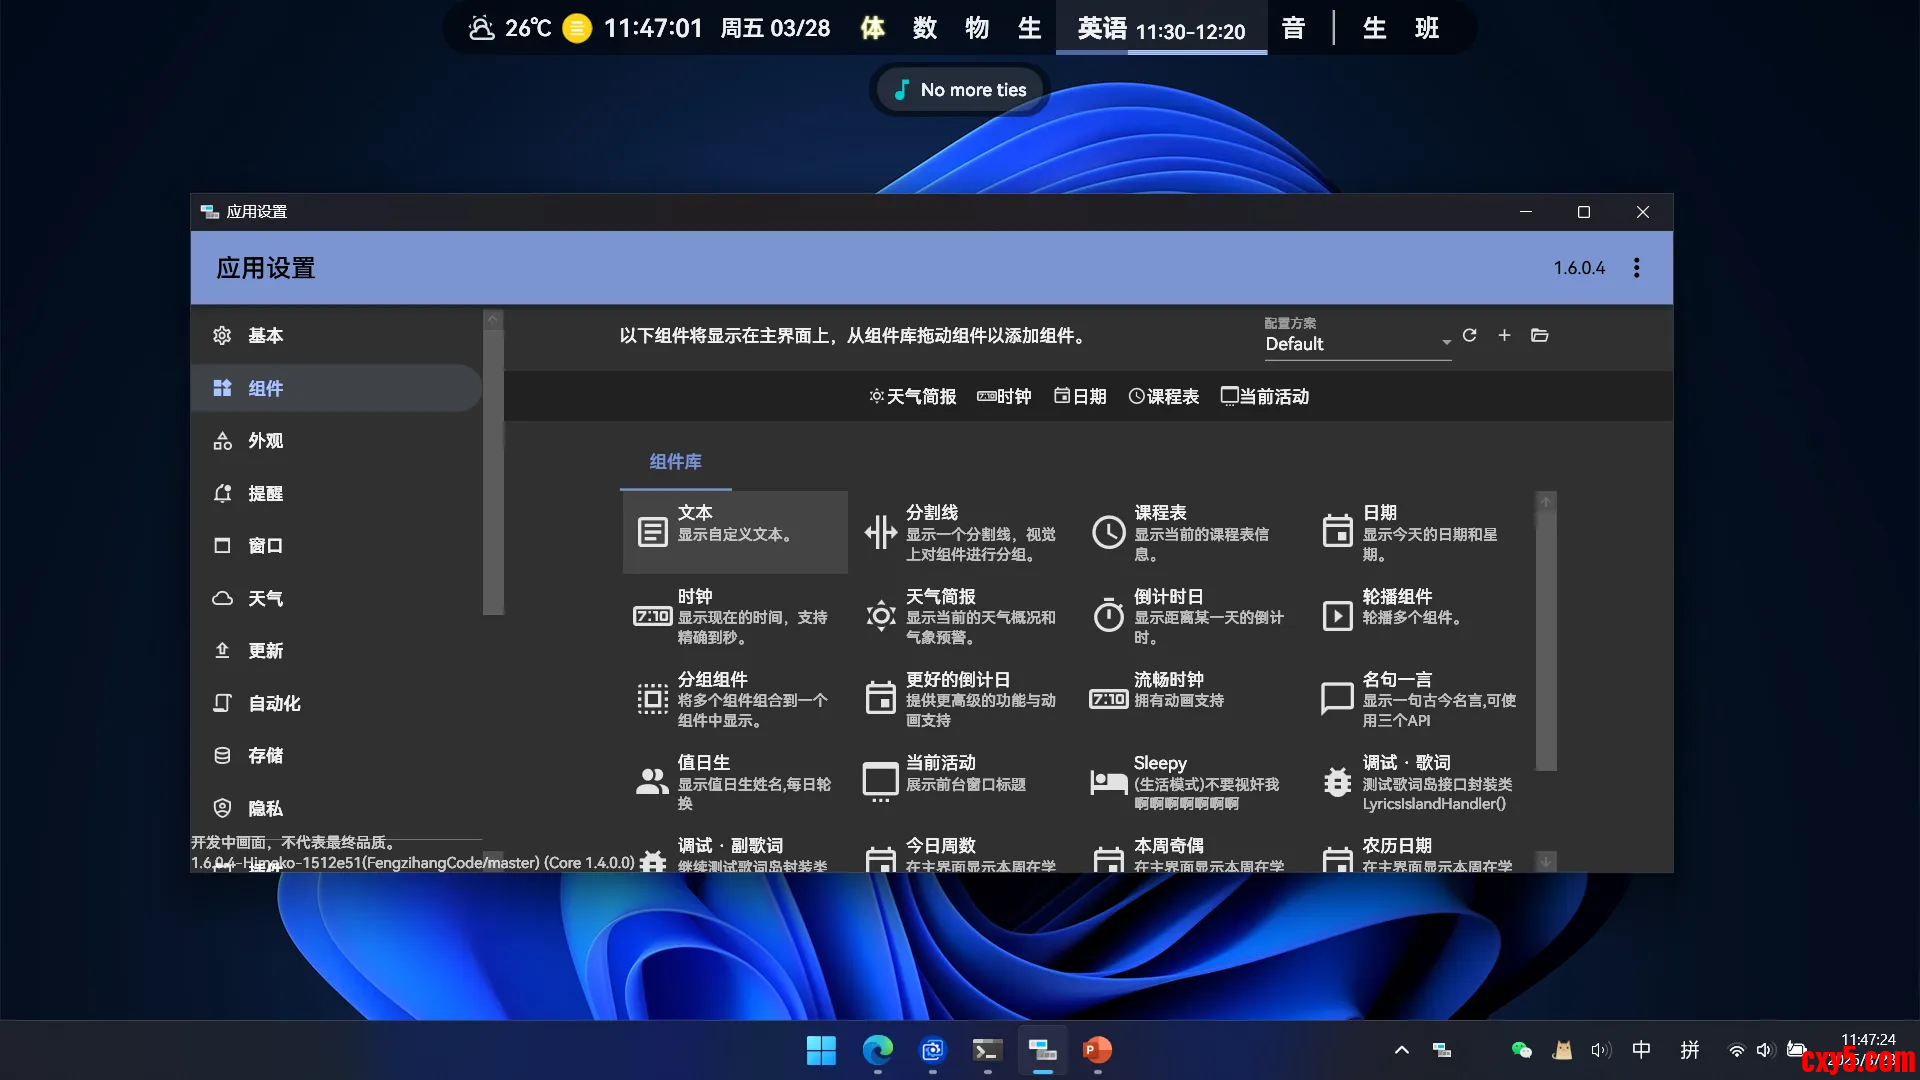The width and height of the screenshot is (1920, 1080).
Task: Open the 提醒 notifications settings page
Action: 265,494
